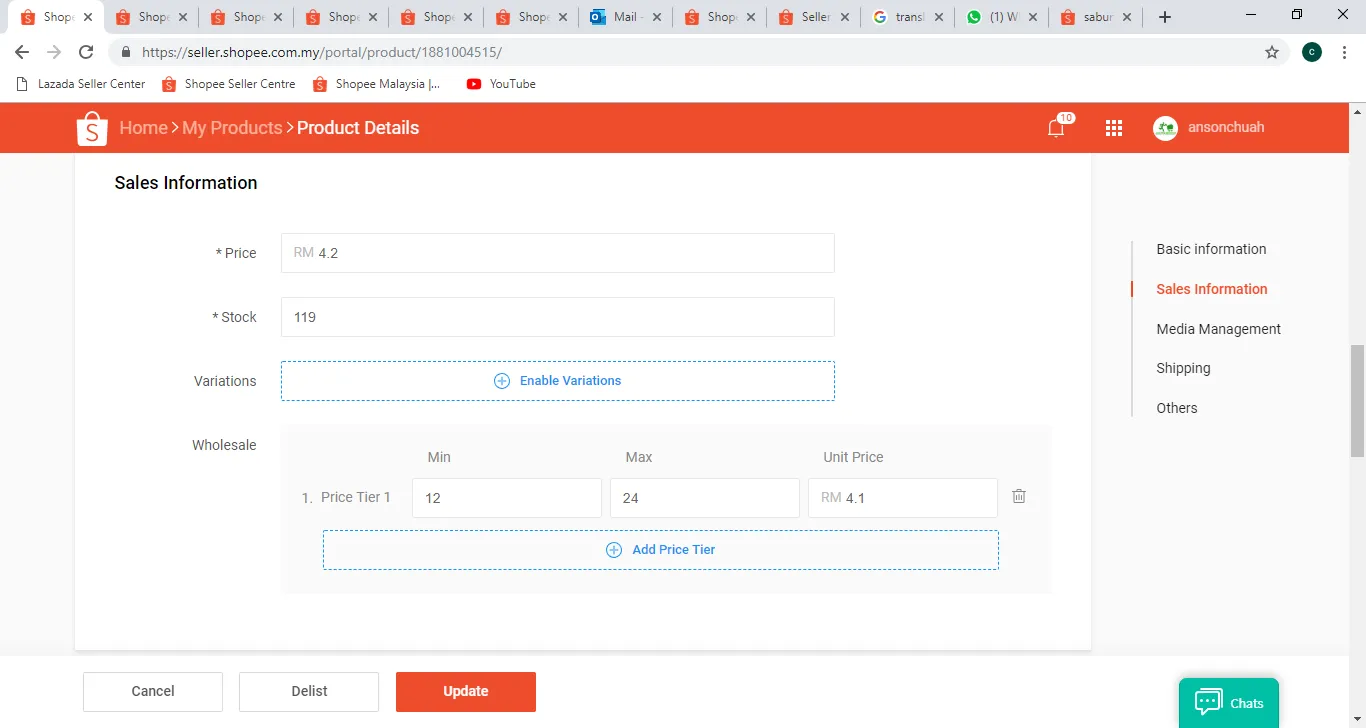Click the notification bell icon
This screenshot has width=1366, height=728.
1056,128
